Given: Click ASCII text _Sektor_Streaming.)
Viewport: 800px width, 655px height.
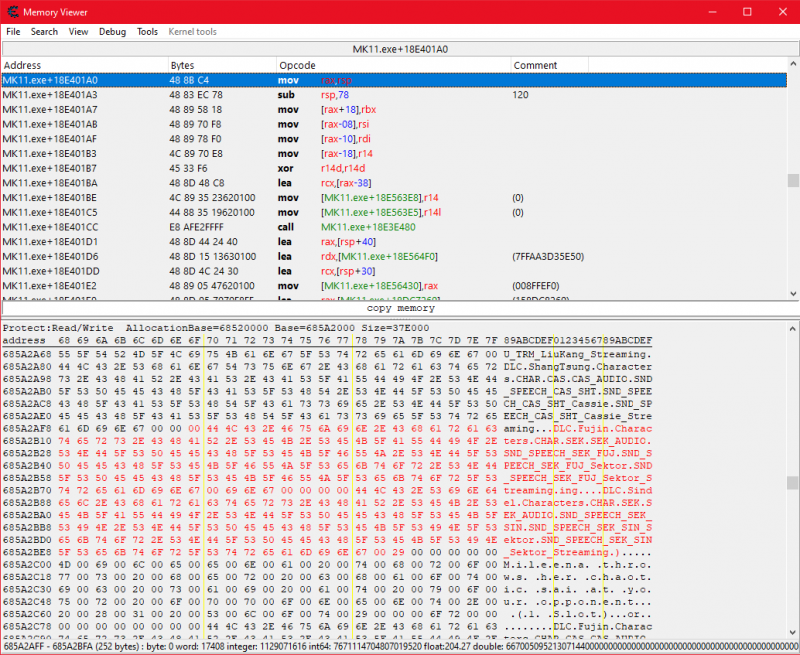Looking at the screenshot, I should pyautogui.click(x=562, y=552).
